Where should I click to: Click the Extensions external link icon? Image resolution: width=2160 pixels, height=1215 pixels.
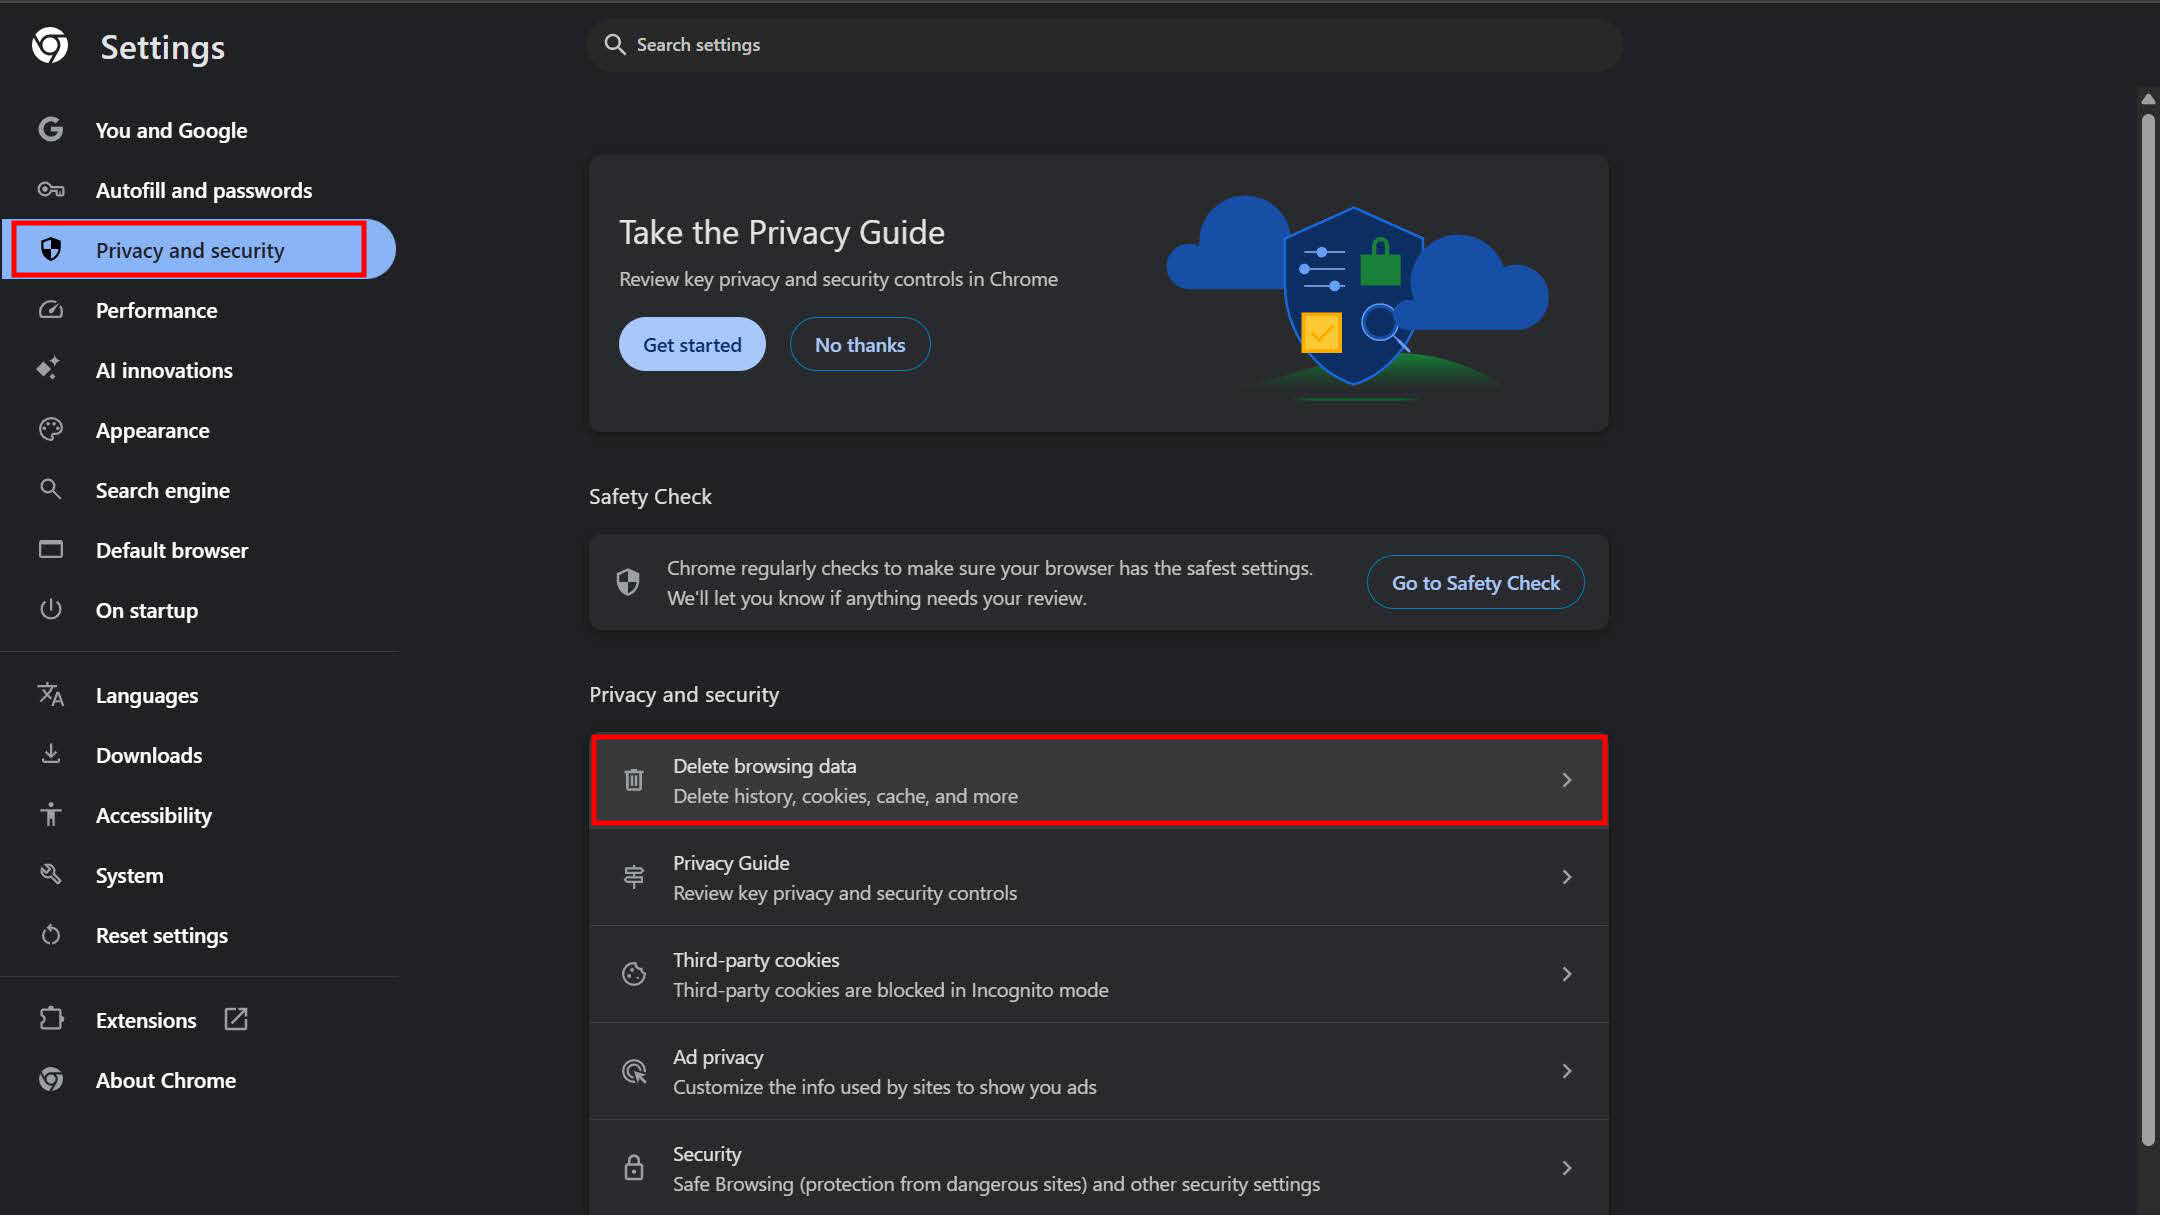236,1019
